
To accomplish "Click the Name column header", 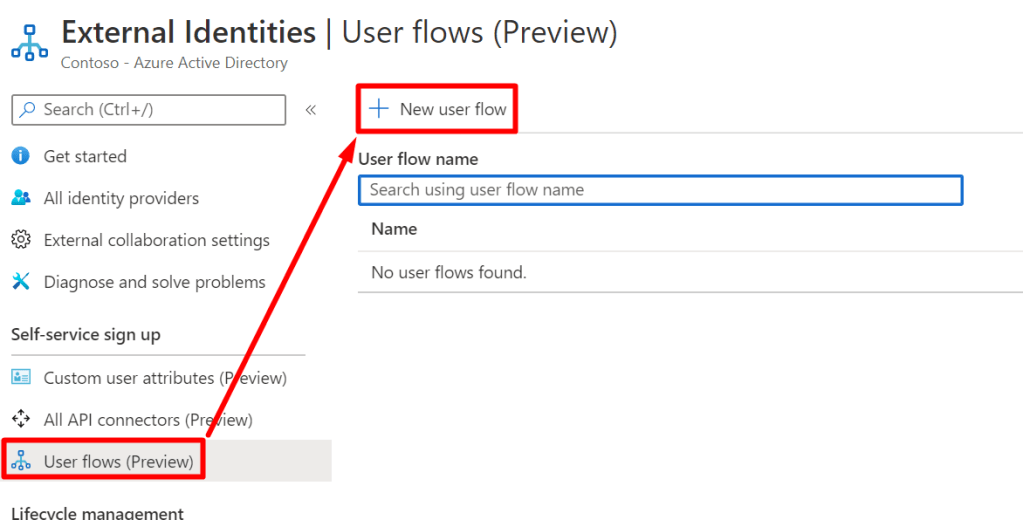I will 394,229.
